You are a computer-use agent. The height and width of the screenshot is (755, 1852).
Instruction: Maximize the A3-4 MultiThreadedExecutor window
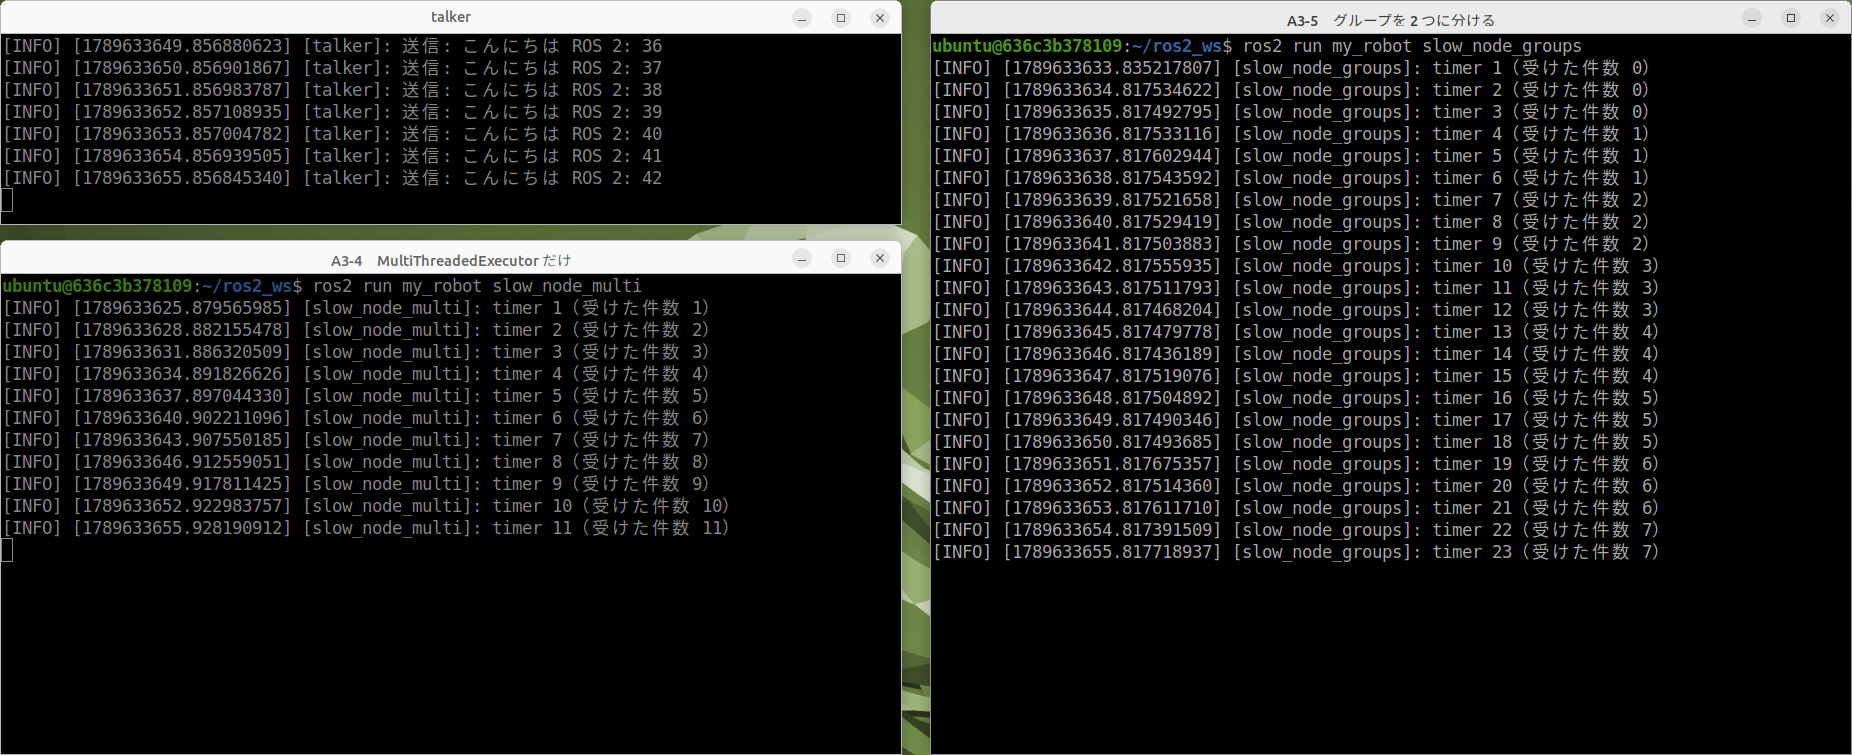(x=841, y=258)
